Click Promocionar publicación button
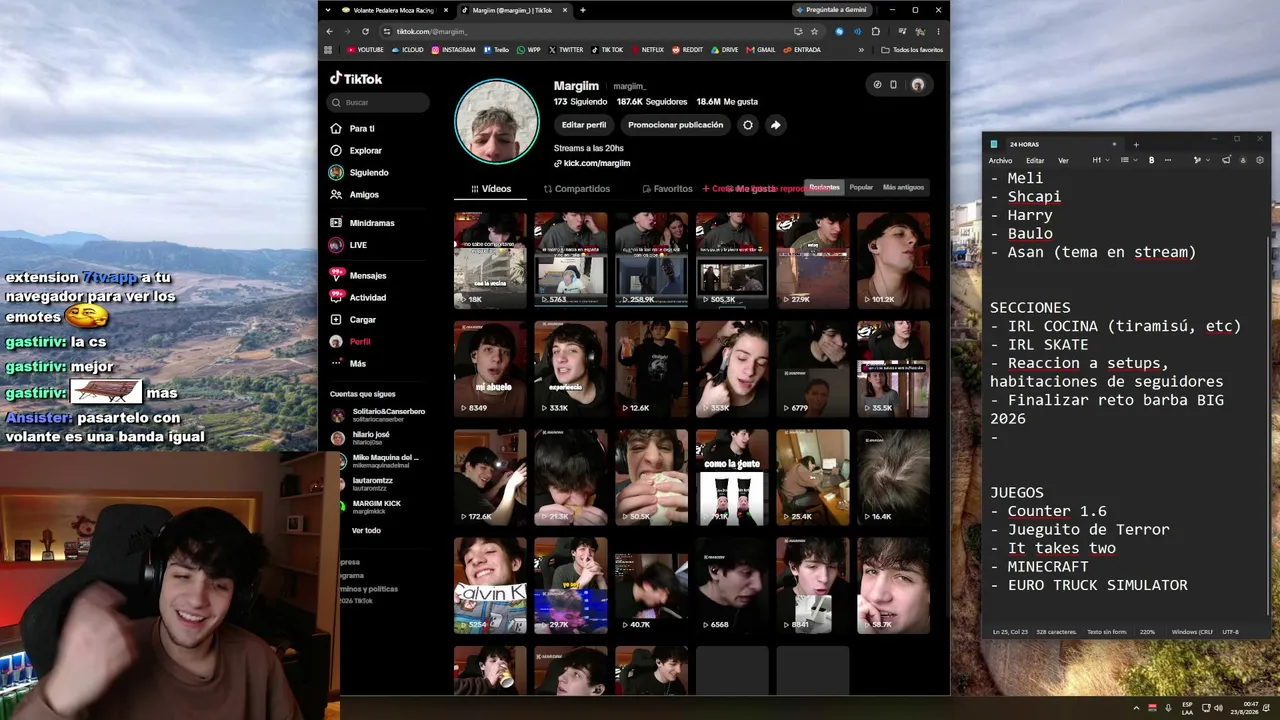 (x=676, y=125)
